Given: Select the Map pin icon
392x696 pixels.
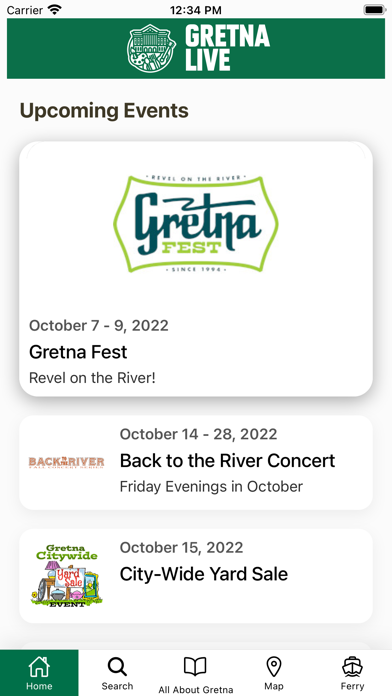Looking at the screenshot, I should 274,667.
